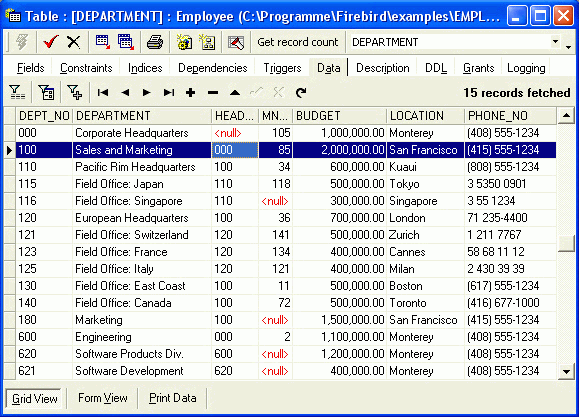Click scrollbar down arrow in data grid
579x417 pixels.
[x=566, y=371]
